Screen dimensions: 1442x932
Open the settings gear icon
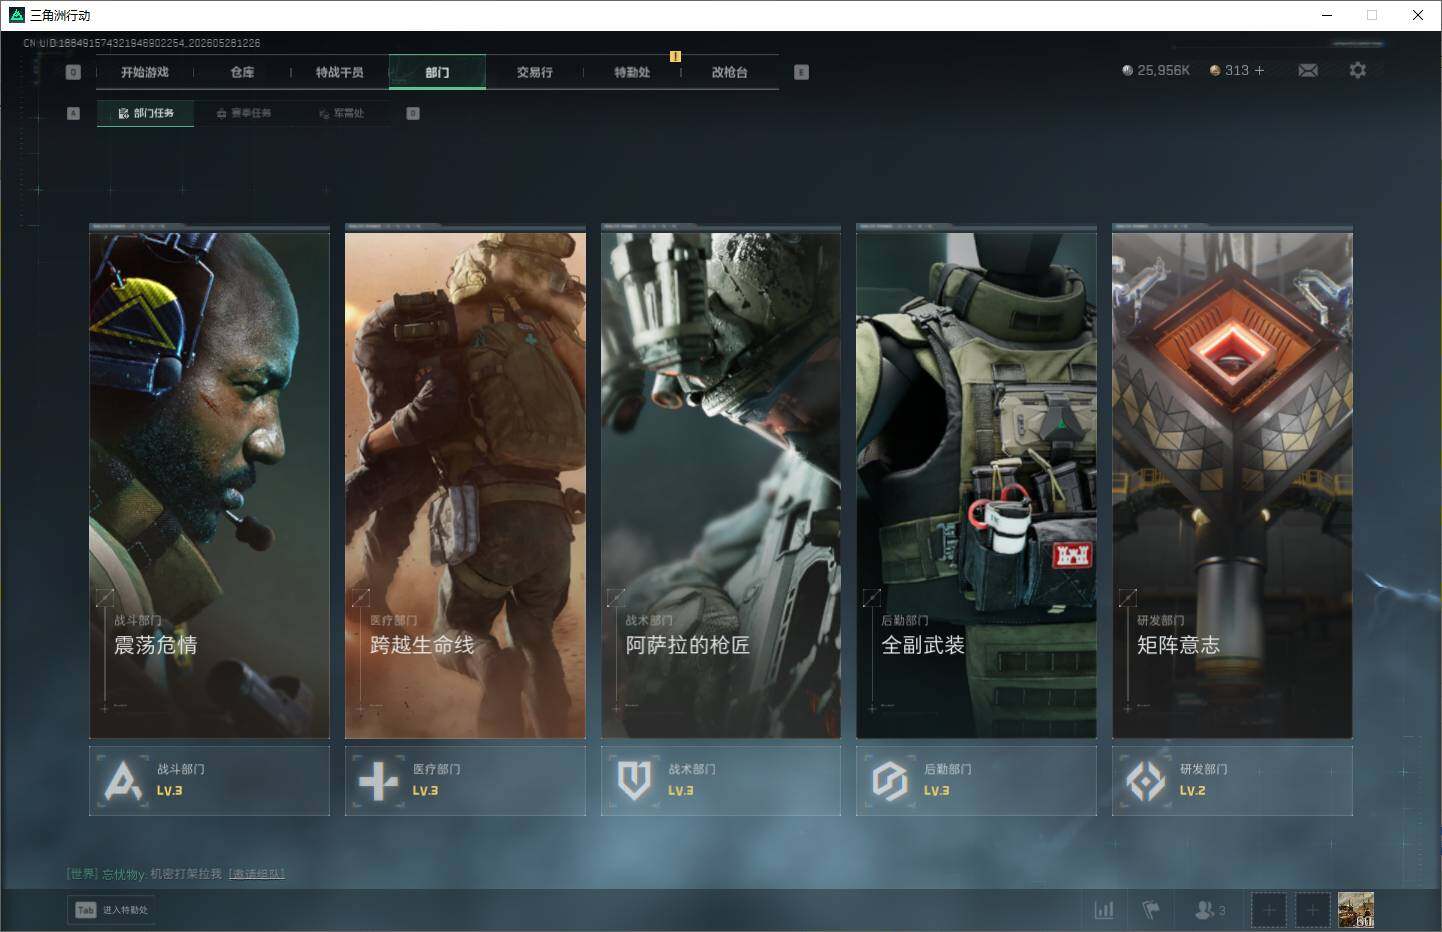(1357, 70)
